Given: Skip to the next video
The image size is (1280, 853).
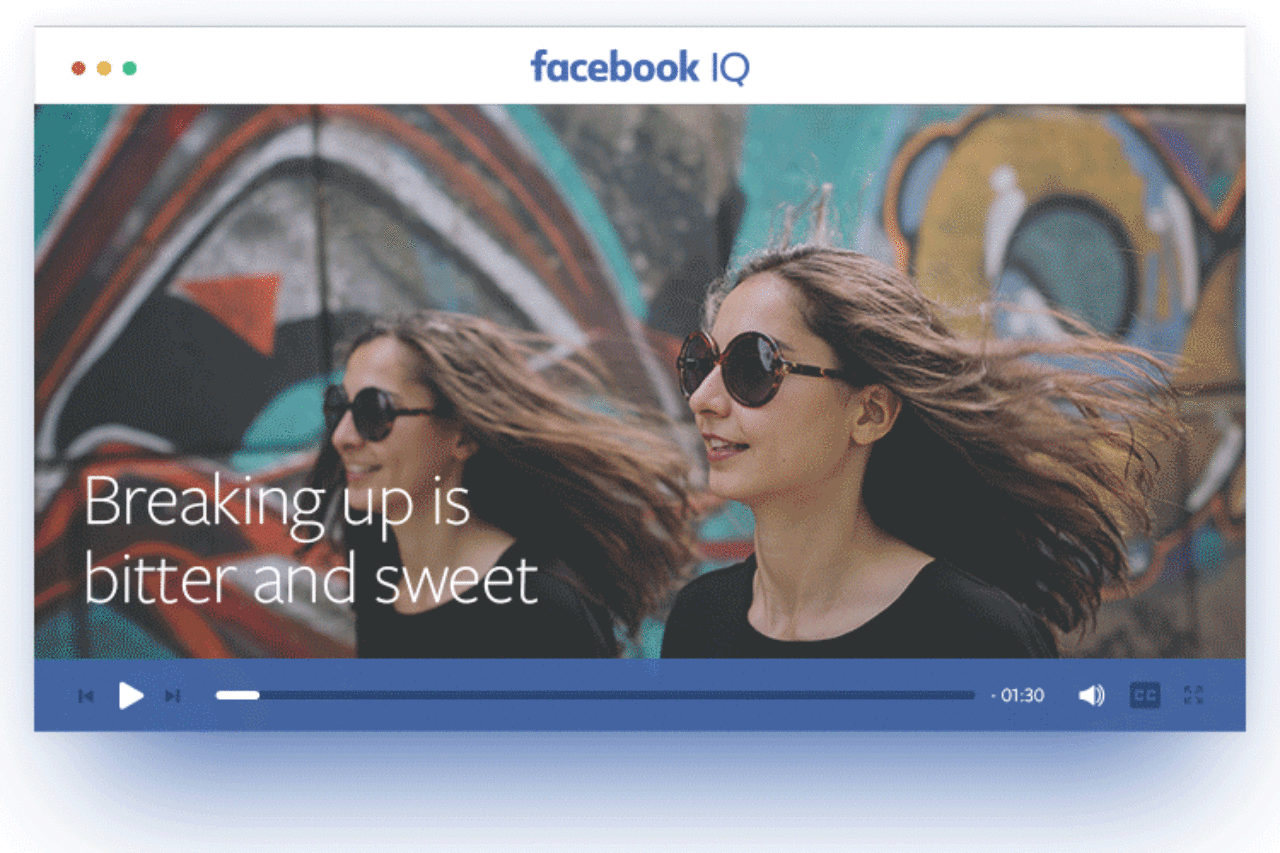Looking at the screenshot, I should (172, 696).
